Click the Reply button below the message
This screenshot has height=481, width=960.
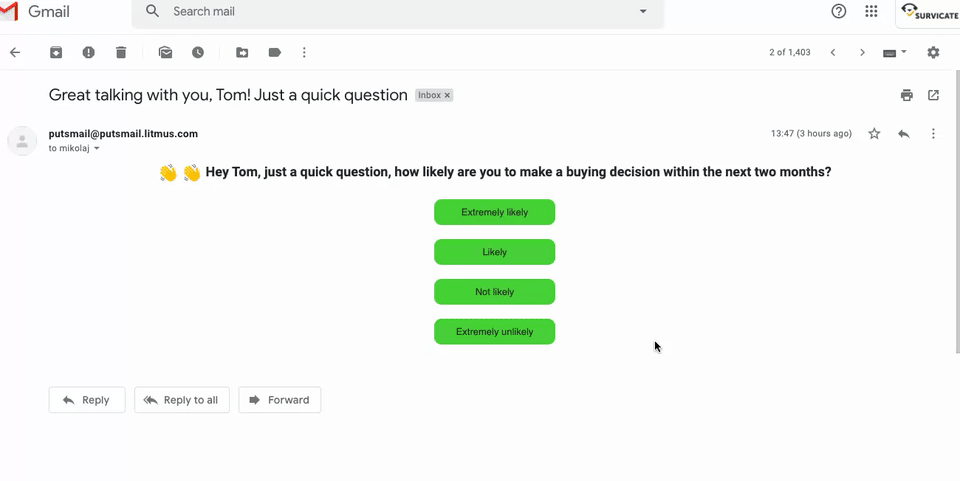click(x=87, y=400)
